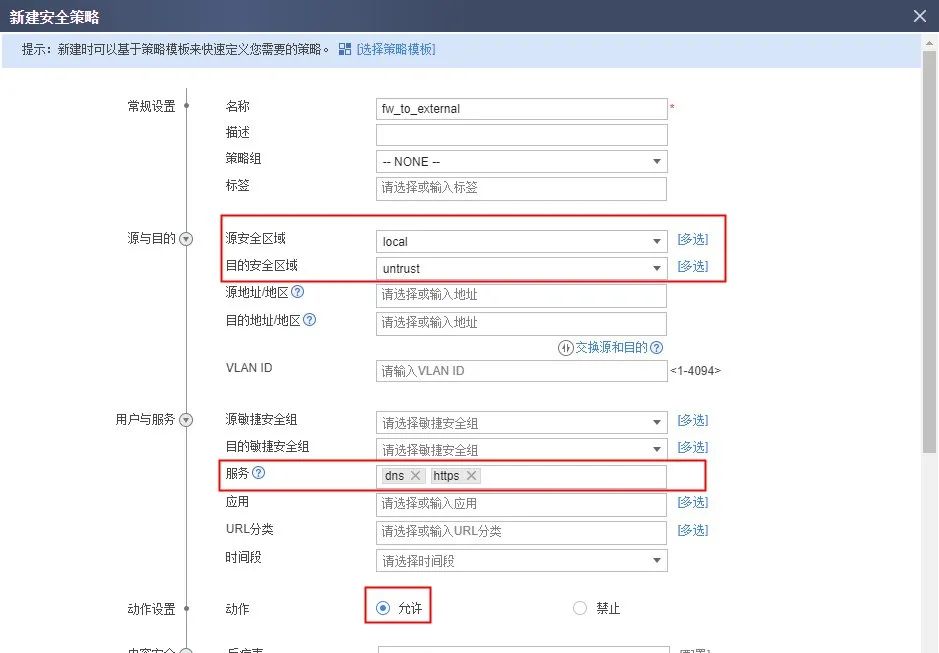Viewport: 939px width, 653px height.
Task: Click the URL分类 input field
Action: point(522,533)
